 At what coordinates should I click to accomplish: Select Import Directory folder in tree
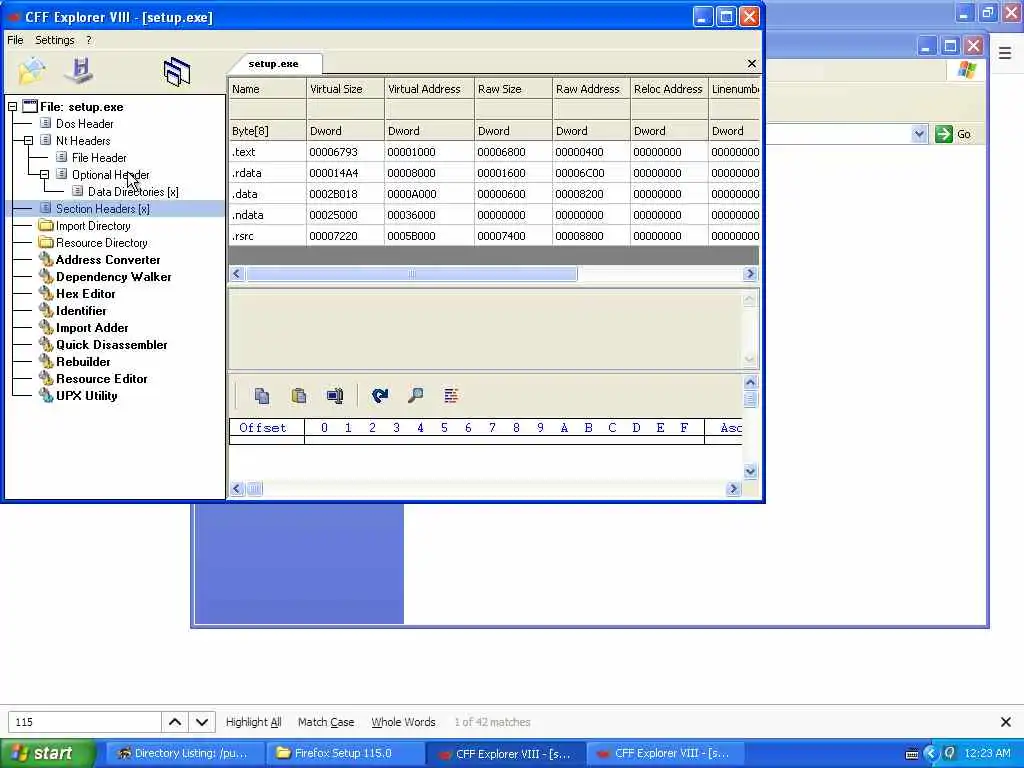(93, 226)
